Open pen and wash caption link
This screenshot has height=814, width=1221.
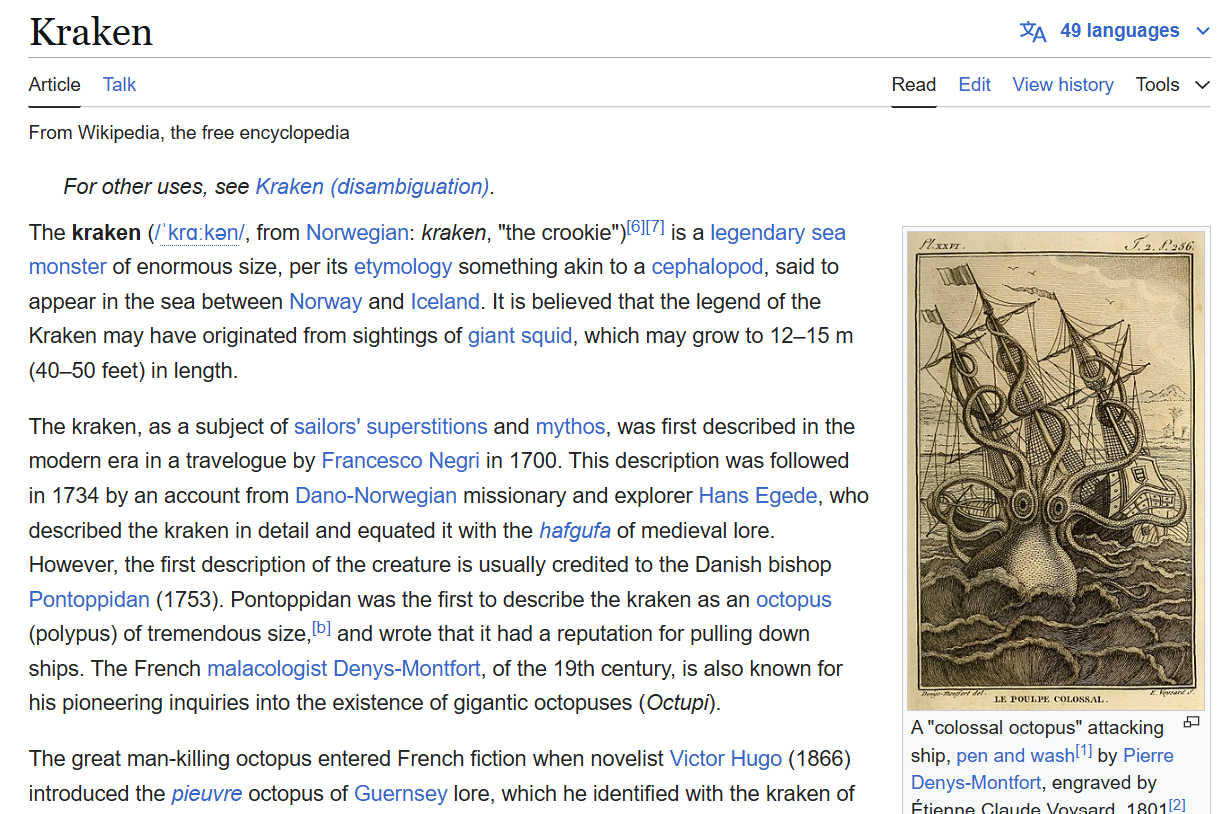(1015, 756)
